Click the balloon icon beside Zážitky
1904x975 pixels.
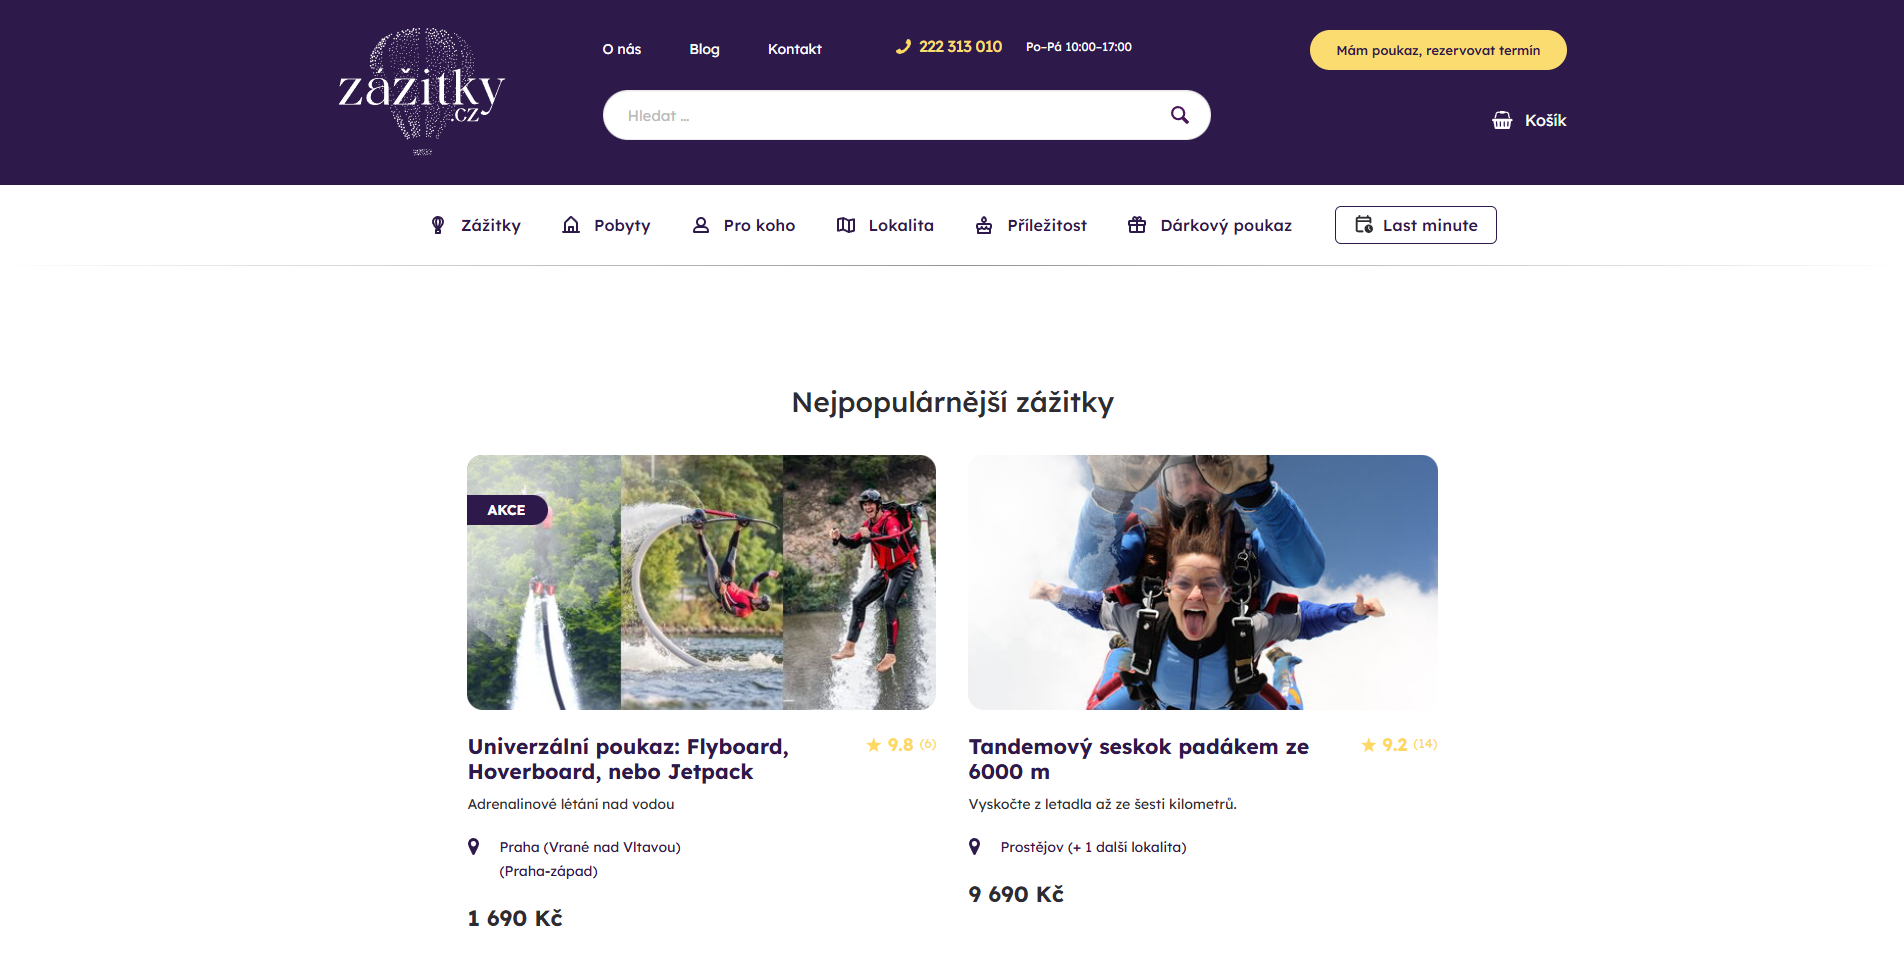pyautogui.click(x=437, y=225)
